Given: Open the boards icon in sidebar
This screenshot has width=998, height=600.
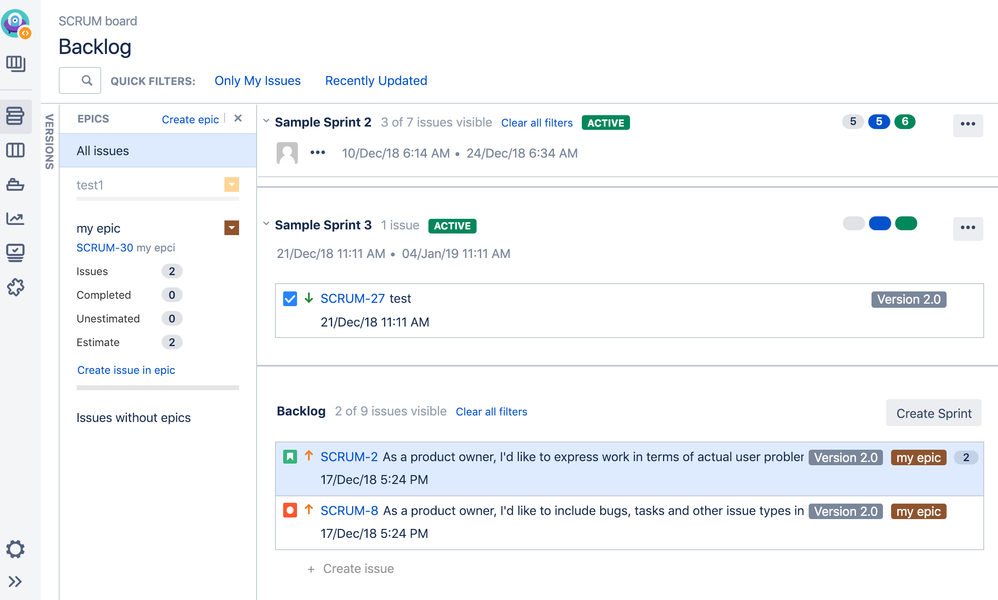Looking at the screenshot, I should [x=15, y=64].
